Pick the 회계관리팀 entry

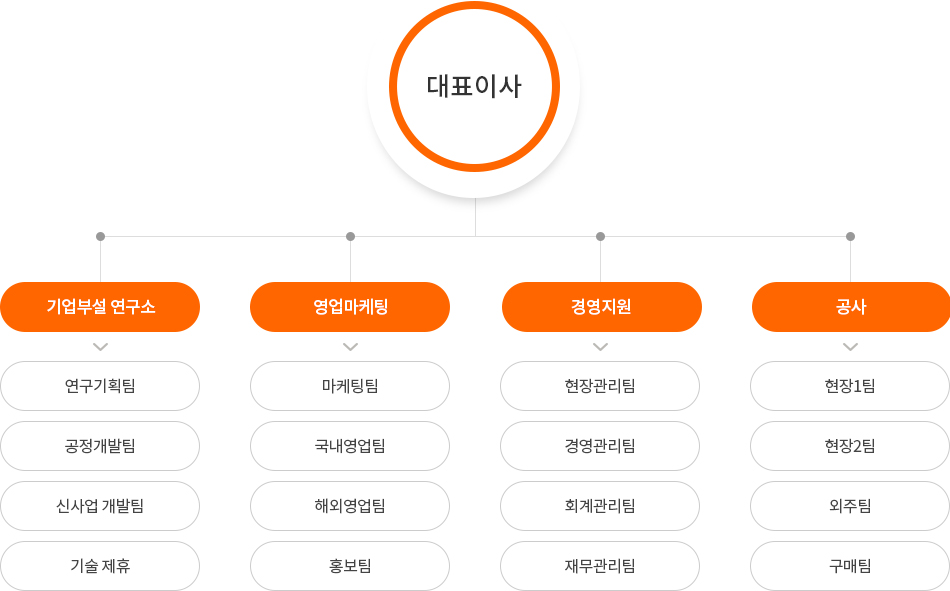pos(600,506)
